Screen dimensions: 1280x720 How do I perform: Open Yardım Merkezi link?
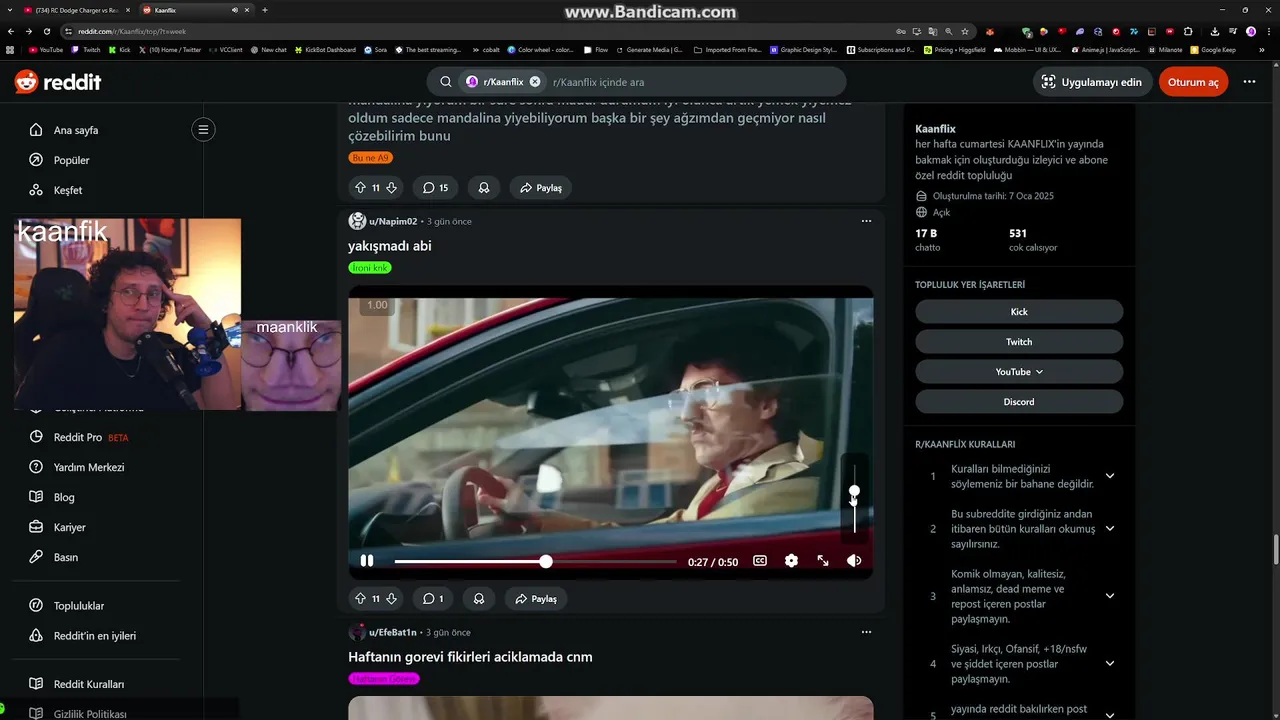point(89,467)
